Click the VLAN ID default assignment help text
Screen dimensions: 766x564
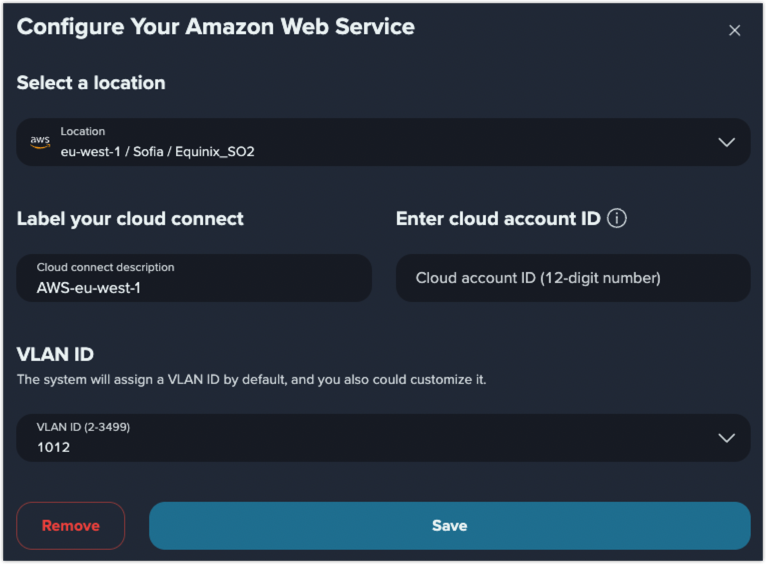click(252, 380)
